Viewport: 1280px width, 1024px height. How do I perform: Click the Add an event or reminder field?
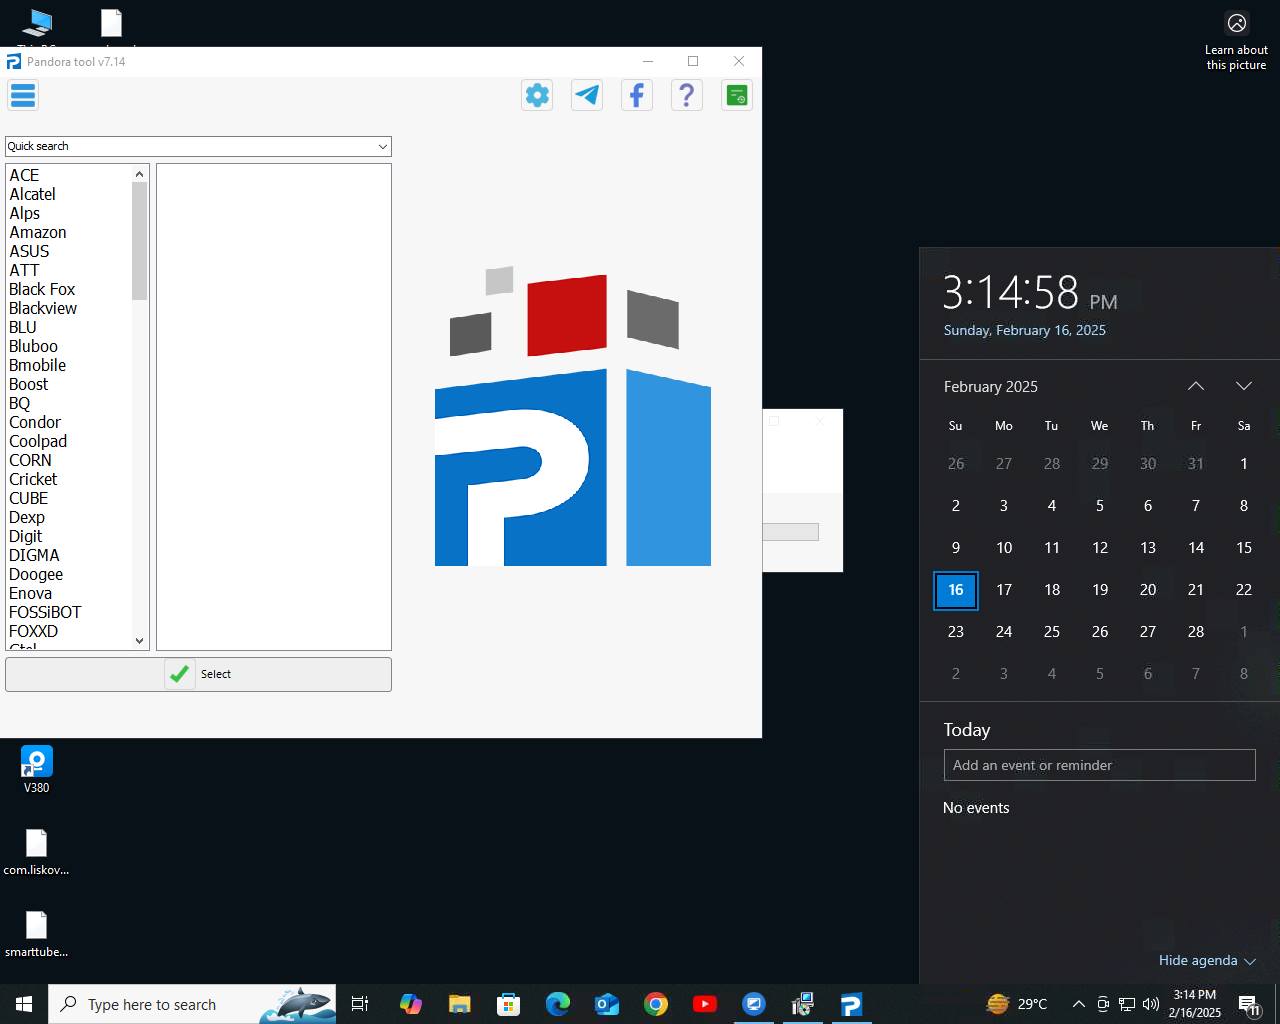1099,765
